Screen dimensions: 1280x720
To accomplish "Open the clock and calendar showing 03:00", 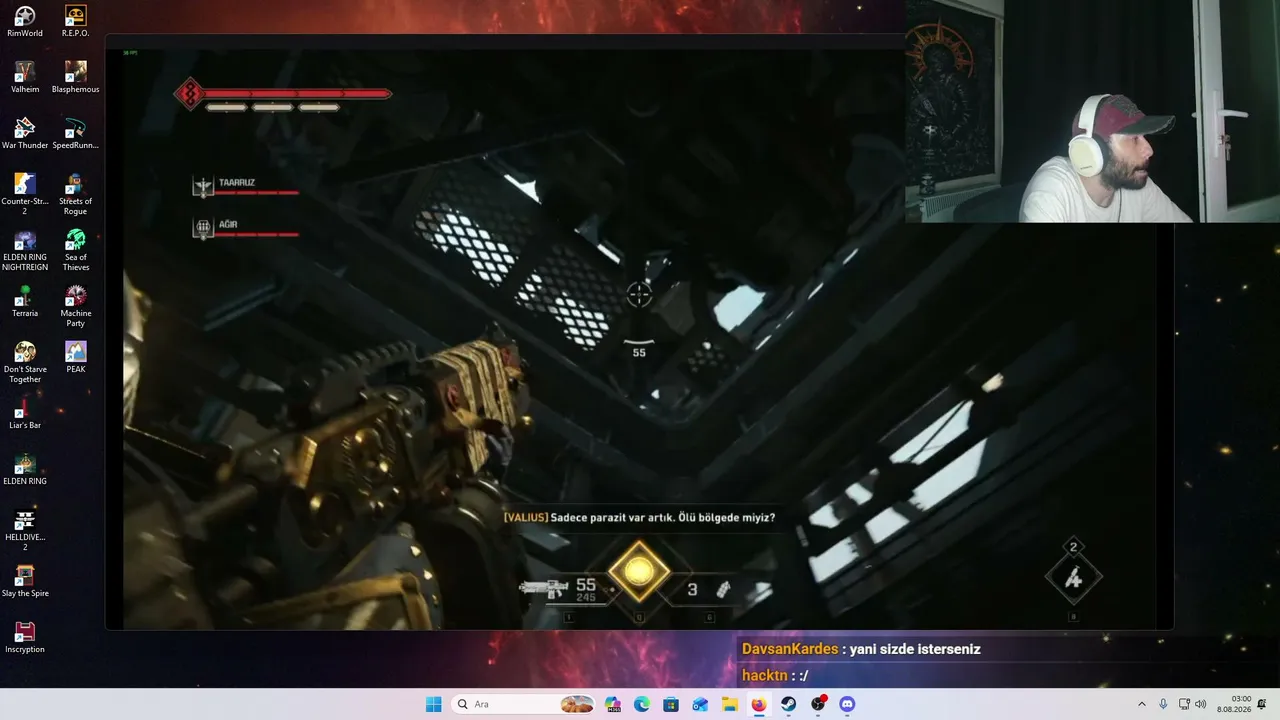I will 1234,704.
